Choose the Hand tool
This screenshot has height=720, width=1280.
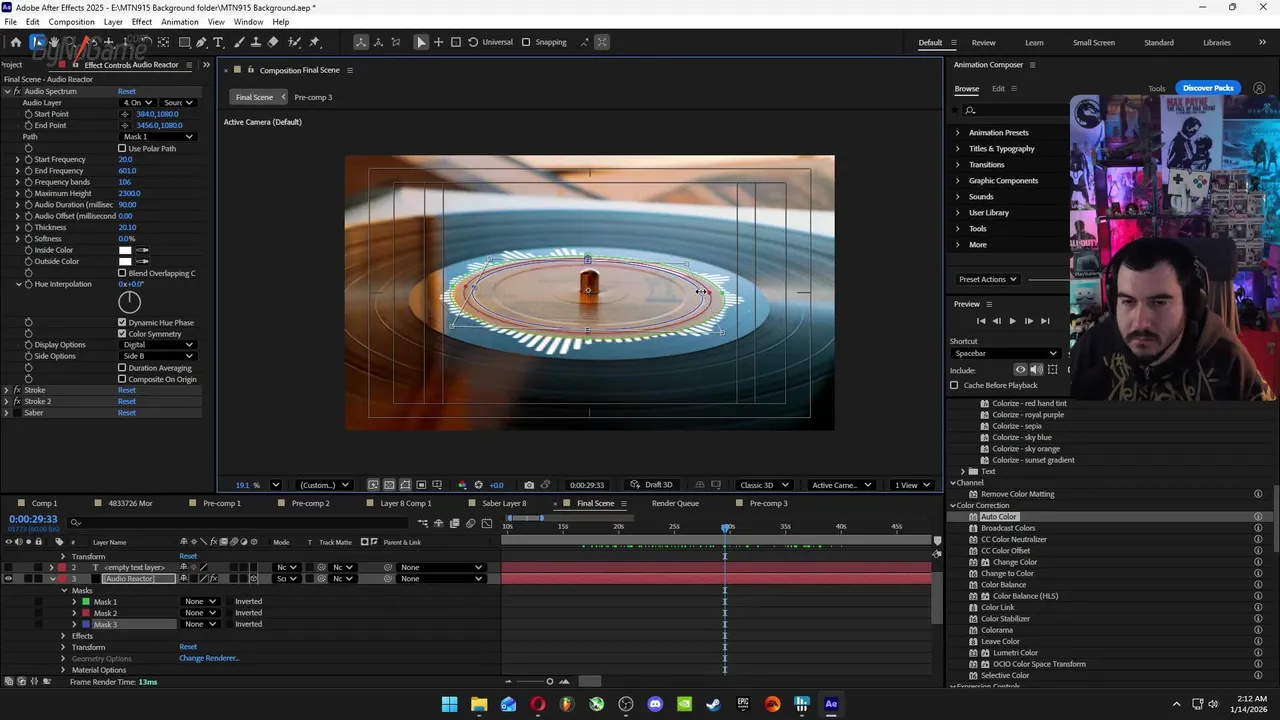coord(54,42)
